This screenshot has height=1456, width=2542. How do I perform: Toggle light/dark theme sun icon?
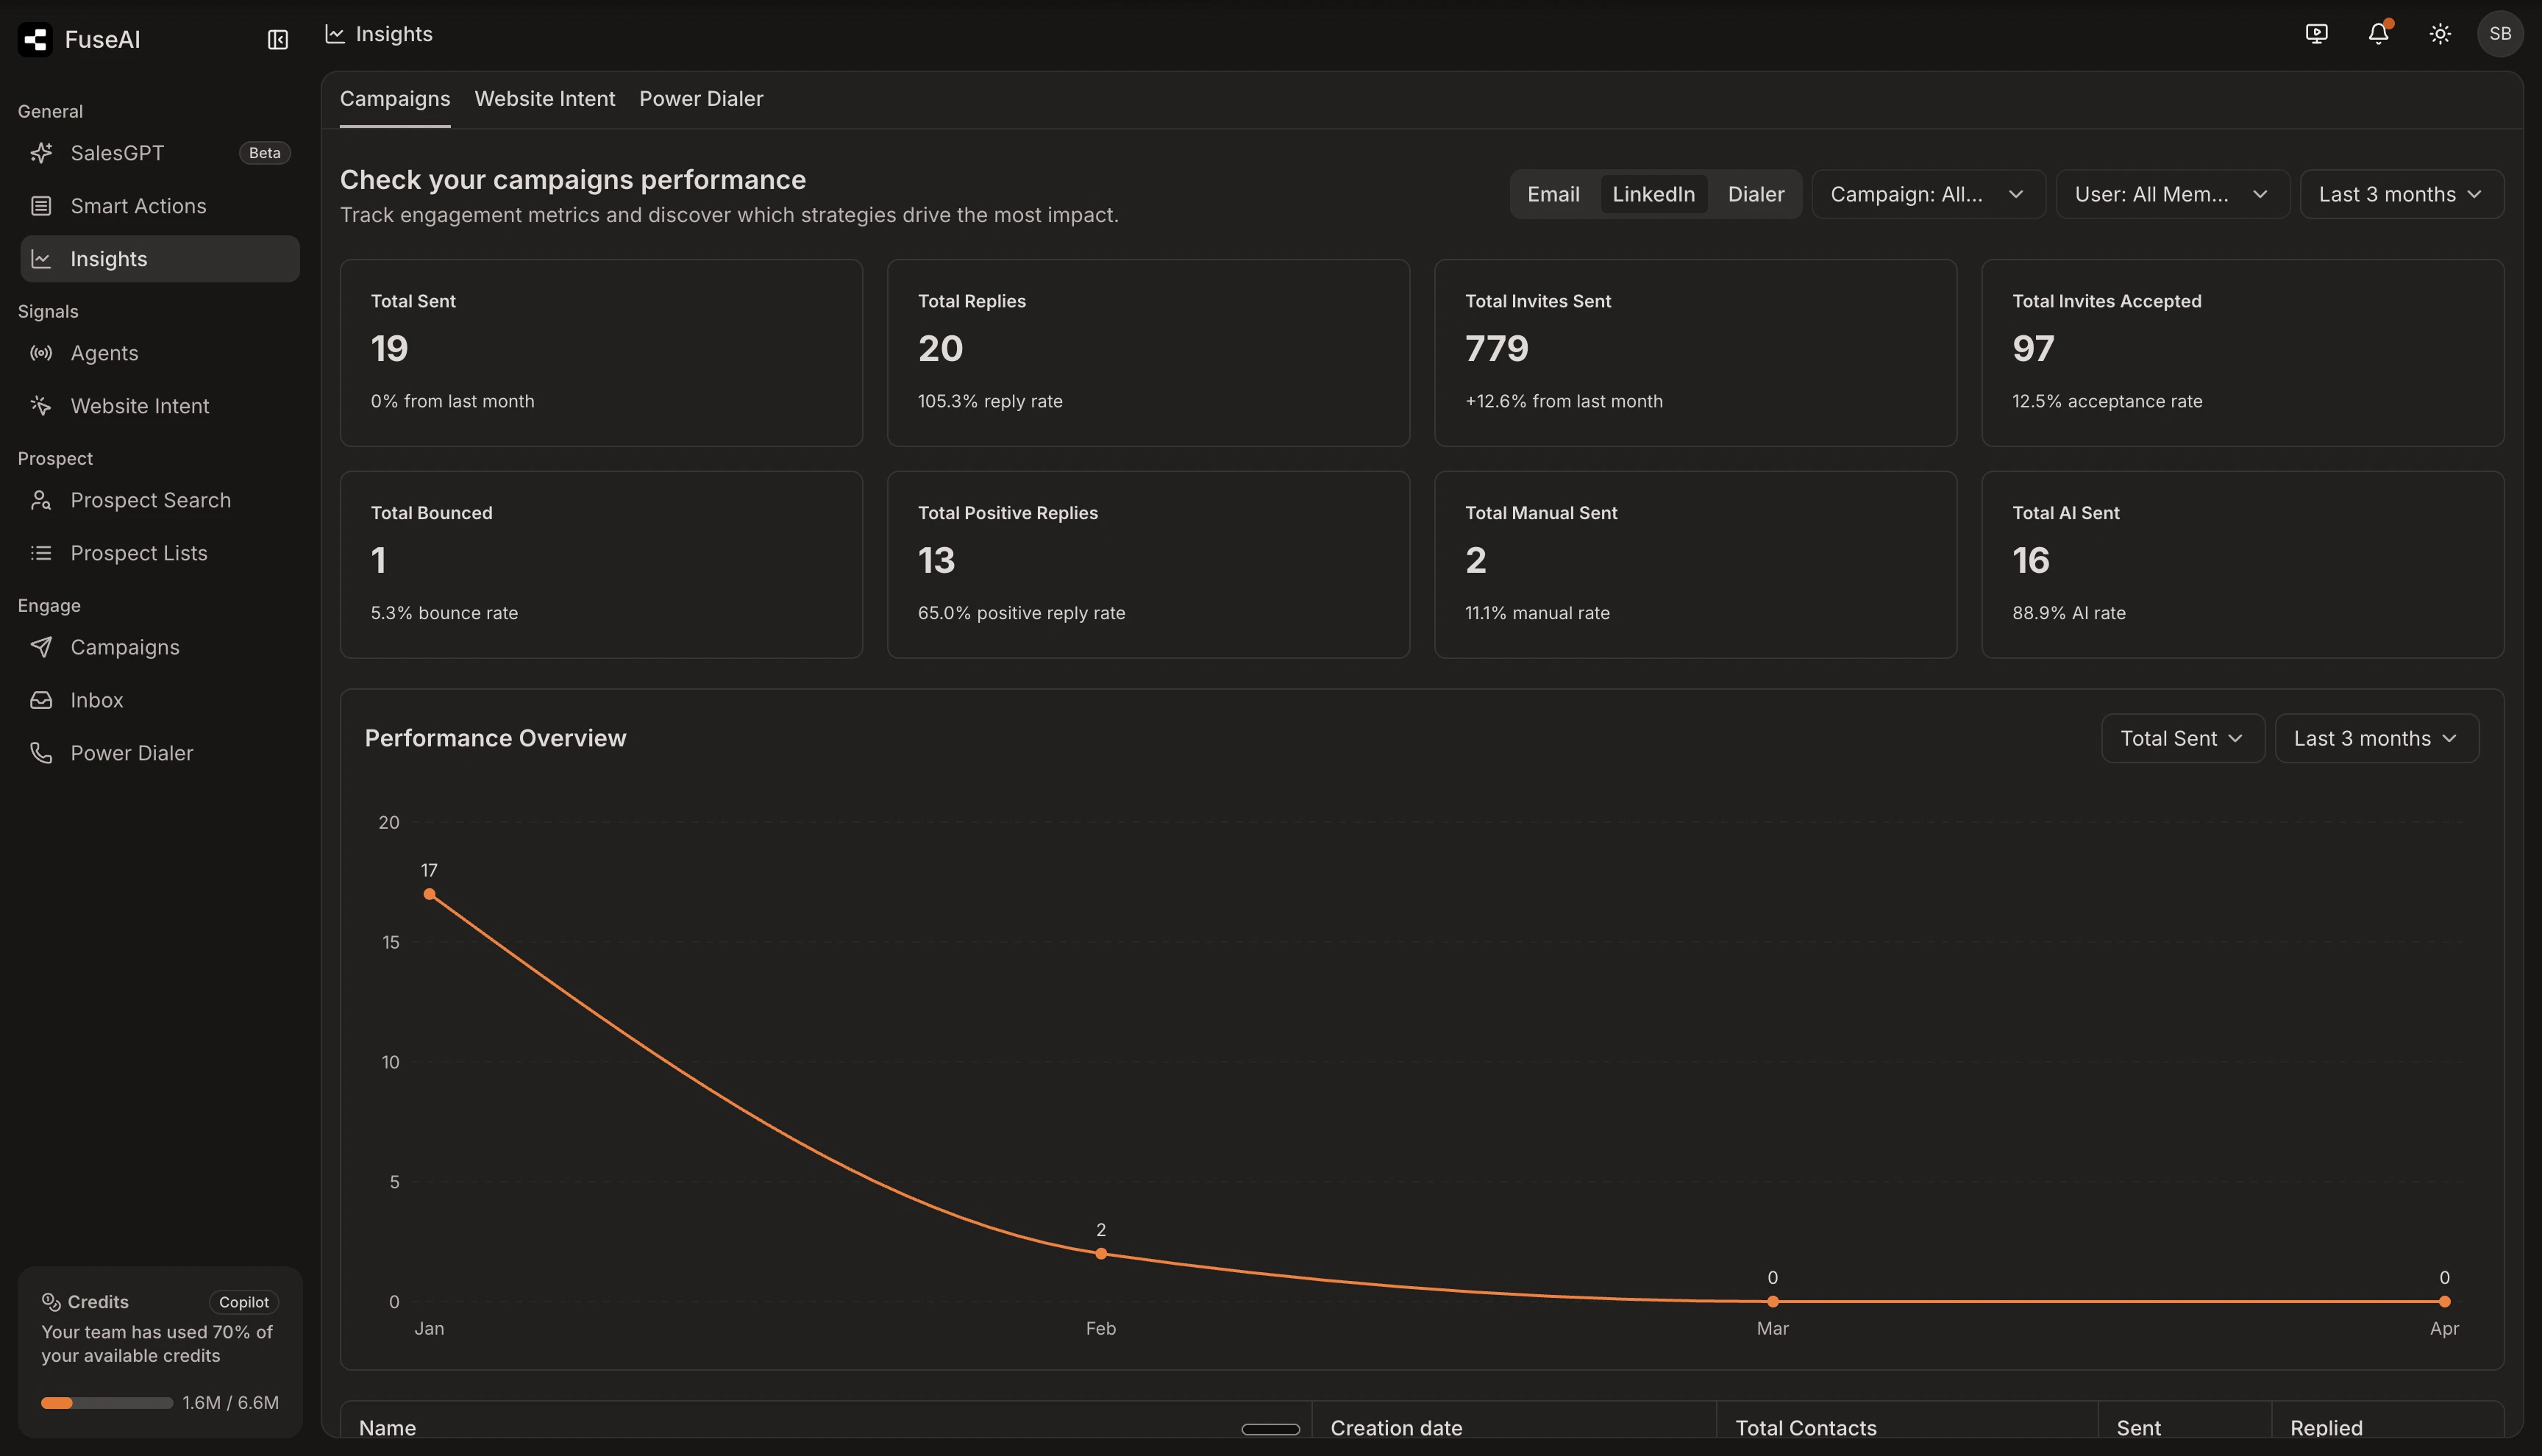(2440, 34)
